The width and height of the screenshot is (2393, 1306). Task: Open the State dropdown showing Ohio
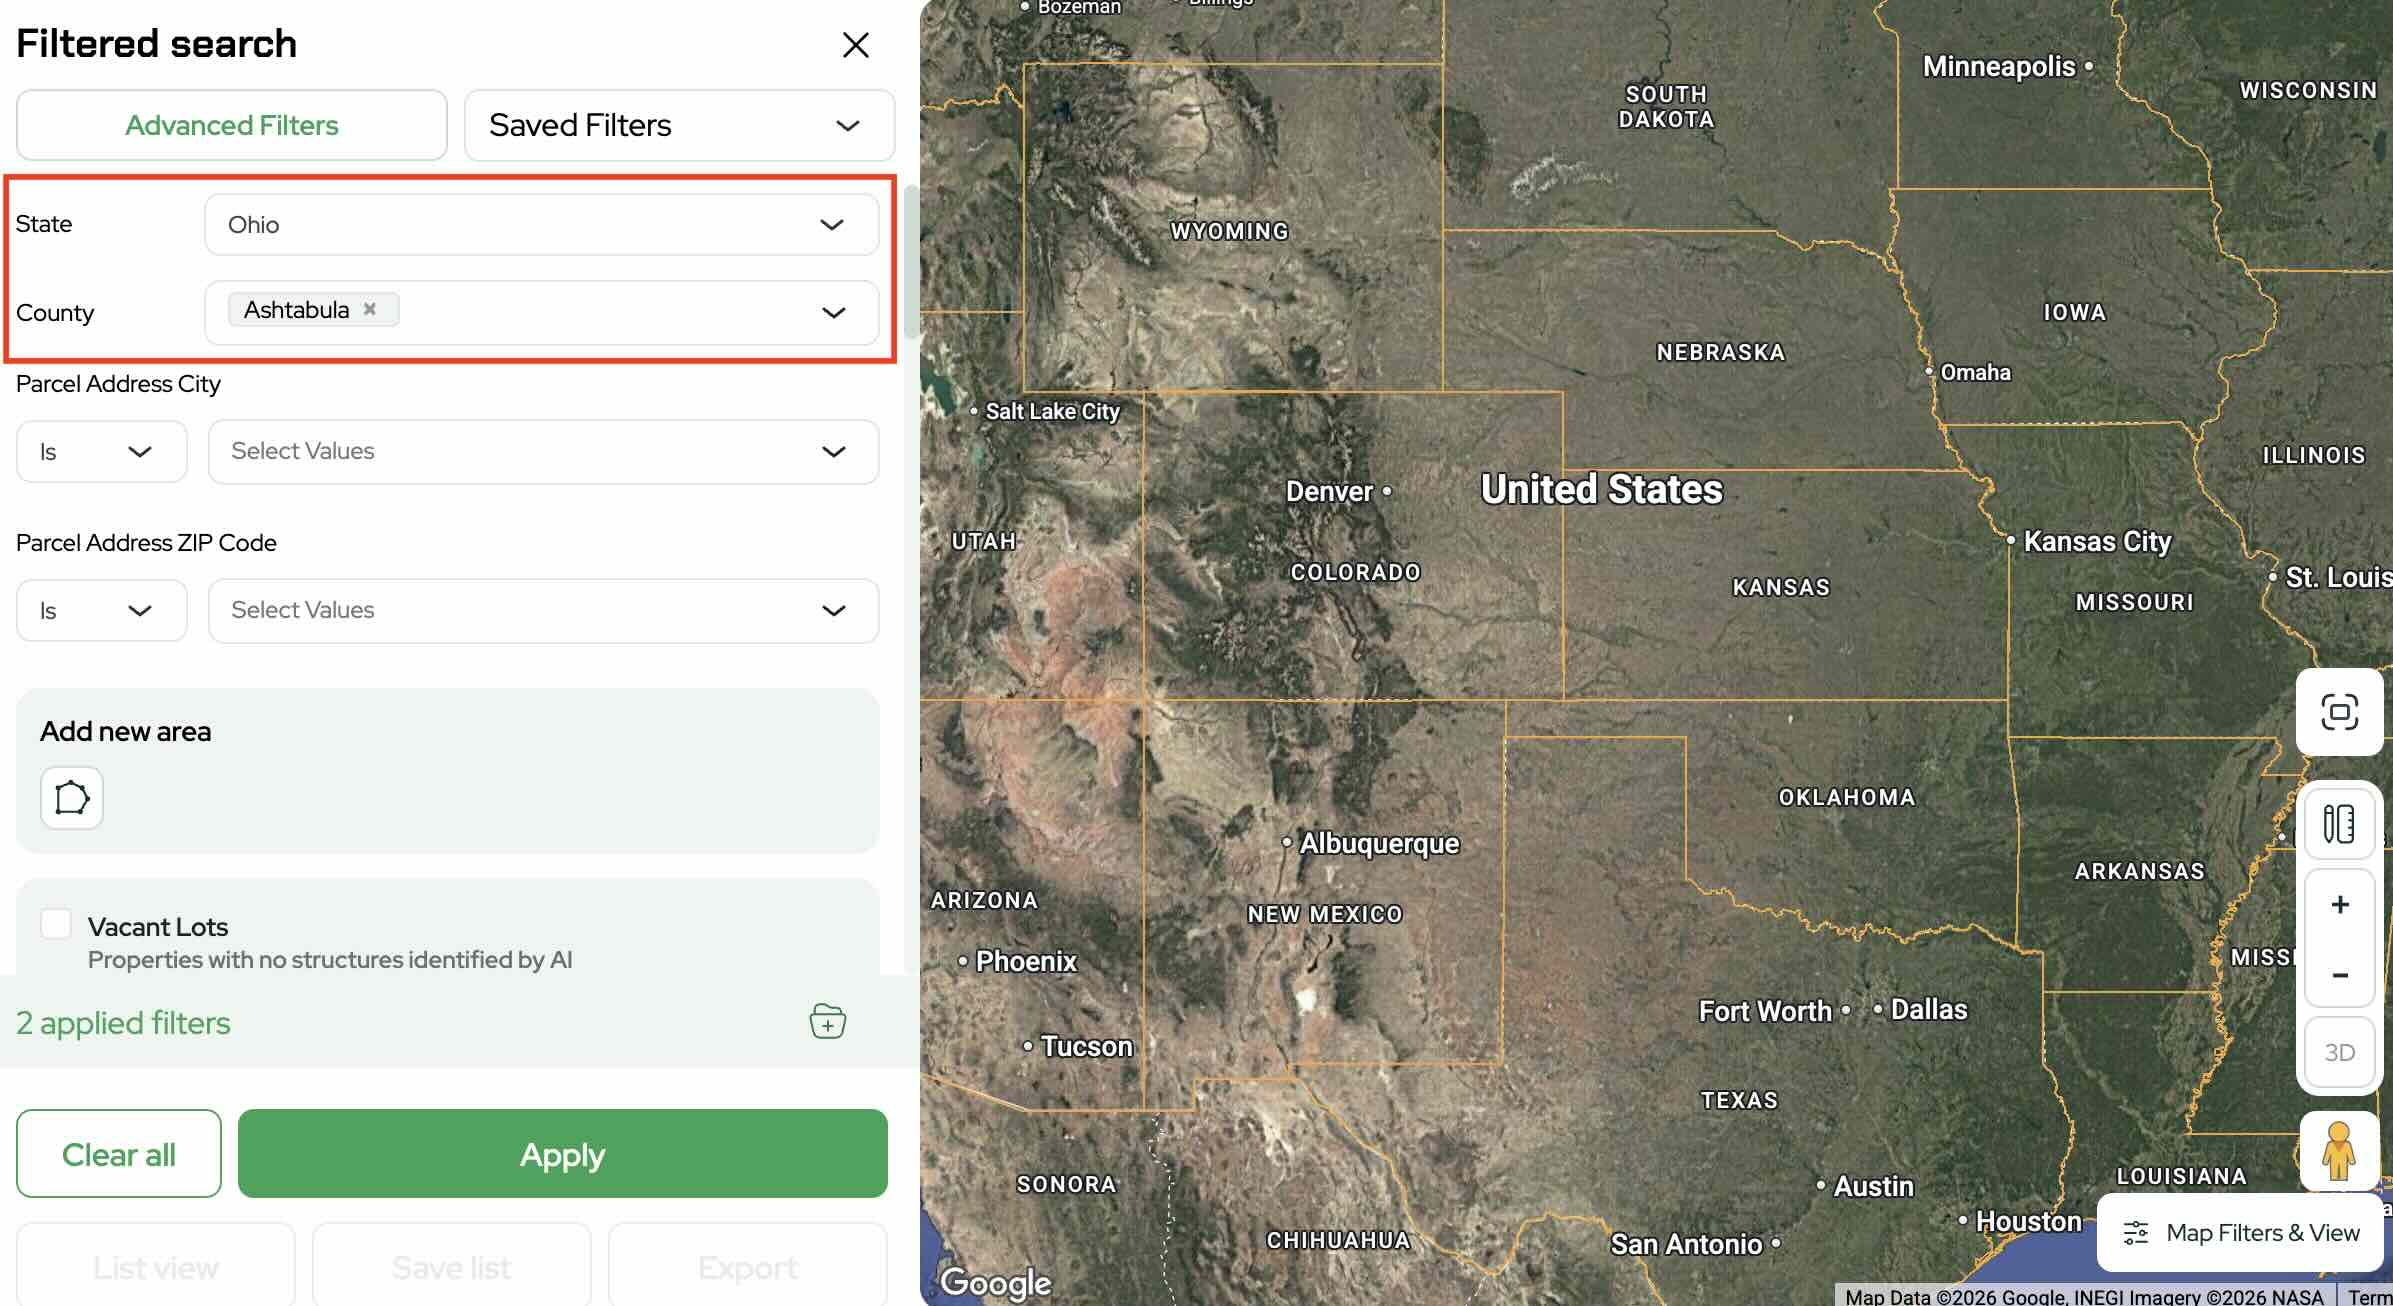click(541, 224)
